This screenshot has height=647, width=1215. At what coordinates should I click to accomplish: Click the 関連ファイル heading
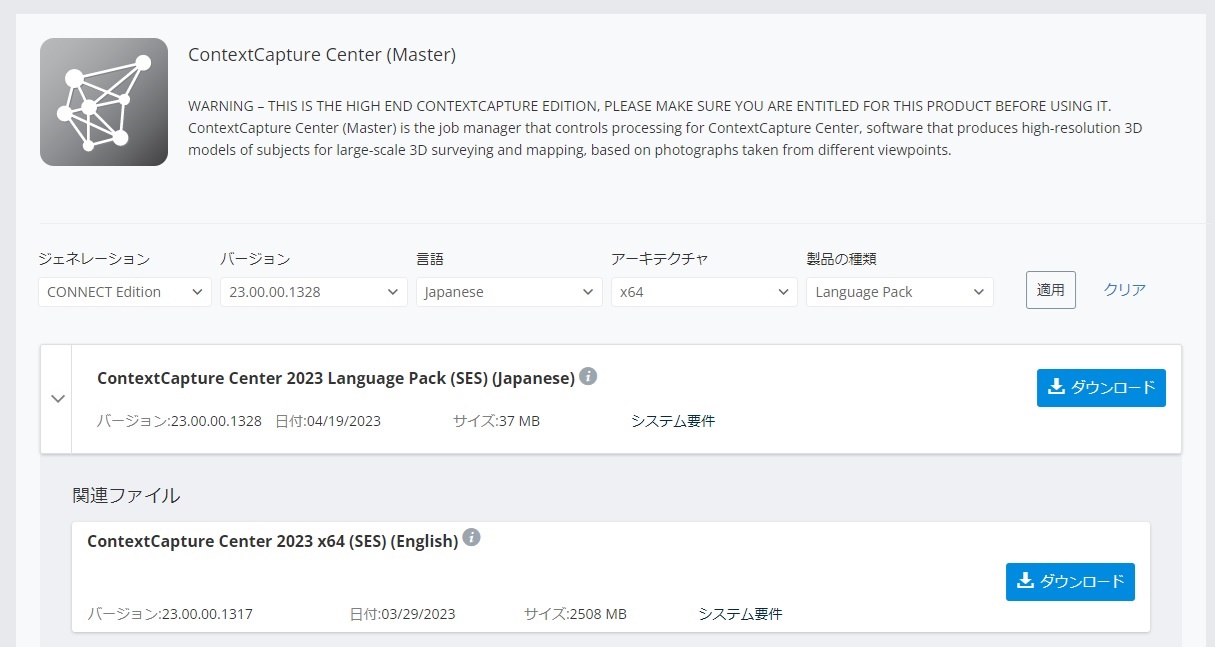point(126,495)
